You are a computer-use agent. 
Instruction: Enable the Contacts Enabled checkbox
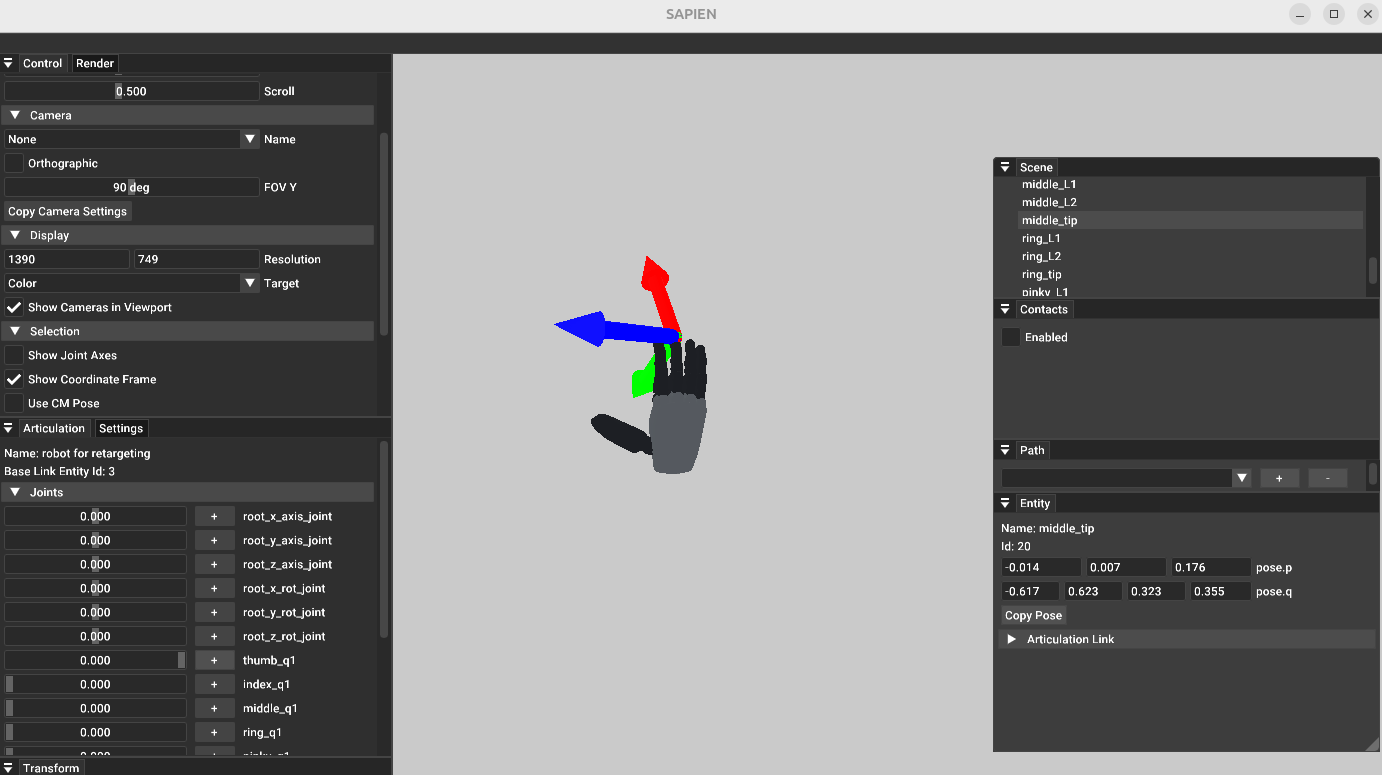[x=1011, y=338]
